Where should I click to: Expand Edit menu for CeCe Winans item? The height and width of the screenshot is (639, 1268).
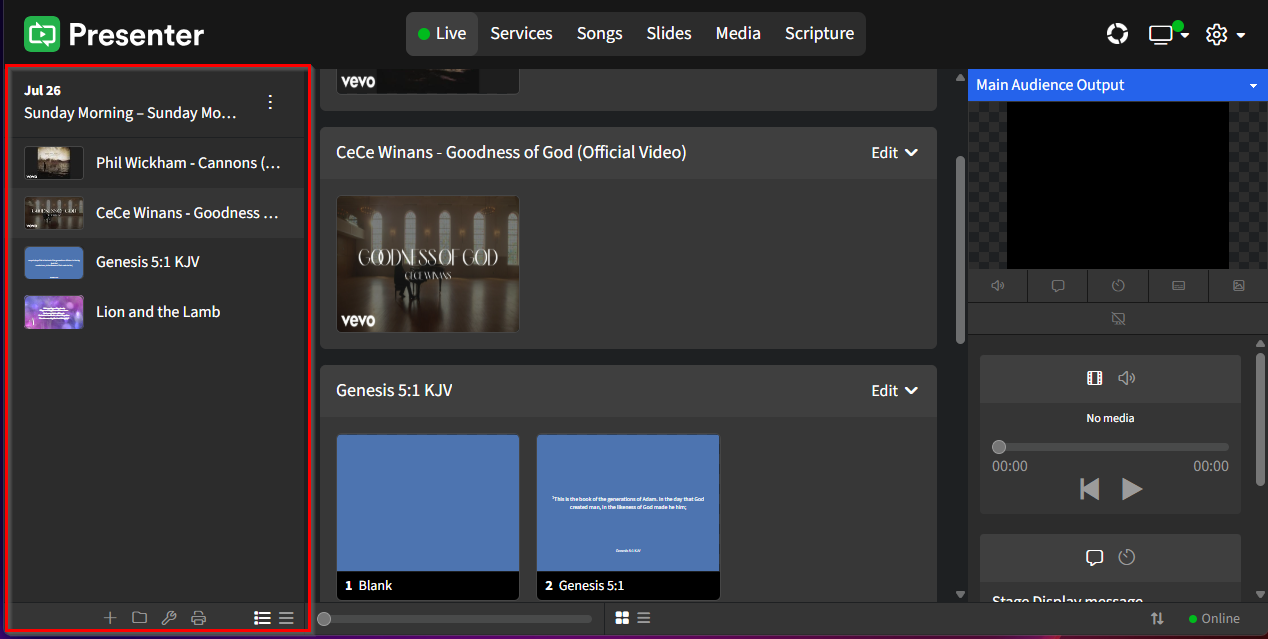pos(894,153)
